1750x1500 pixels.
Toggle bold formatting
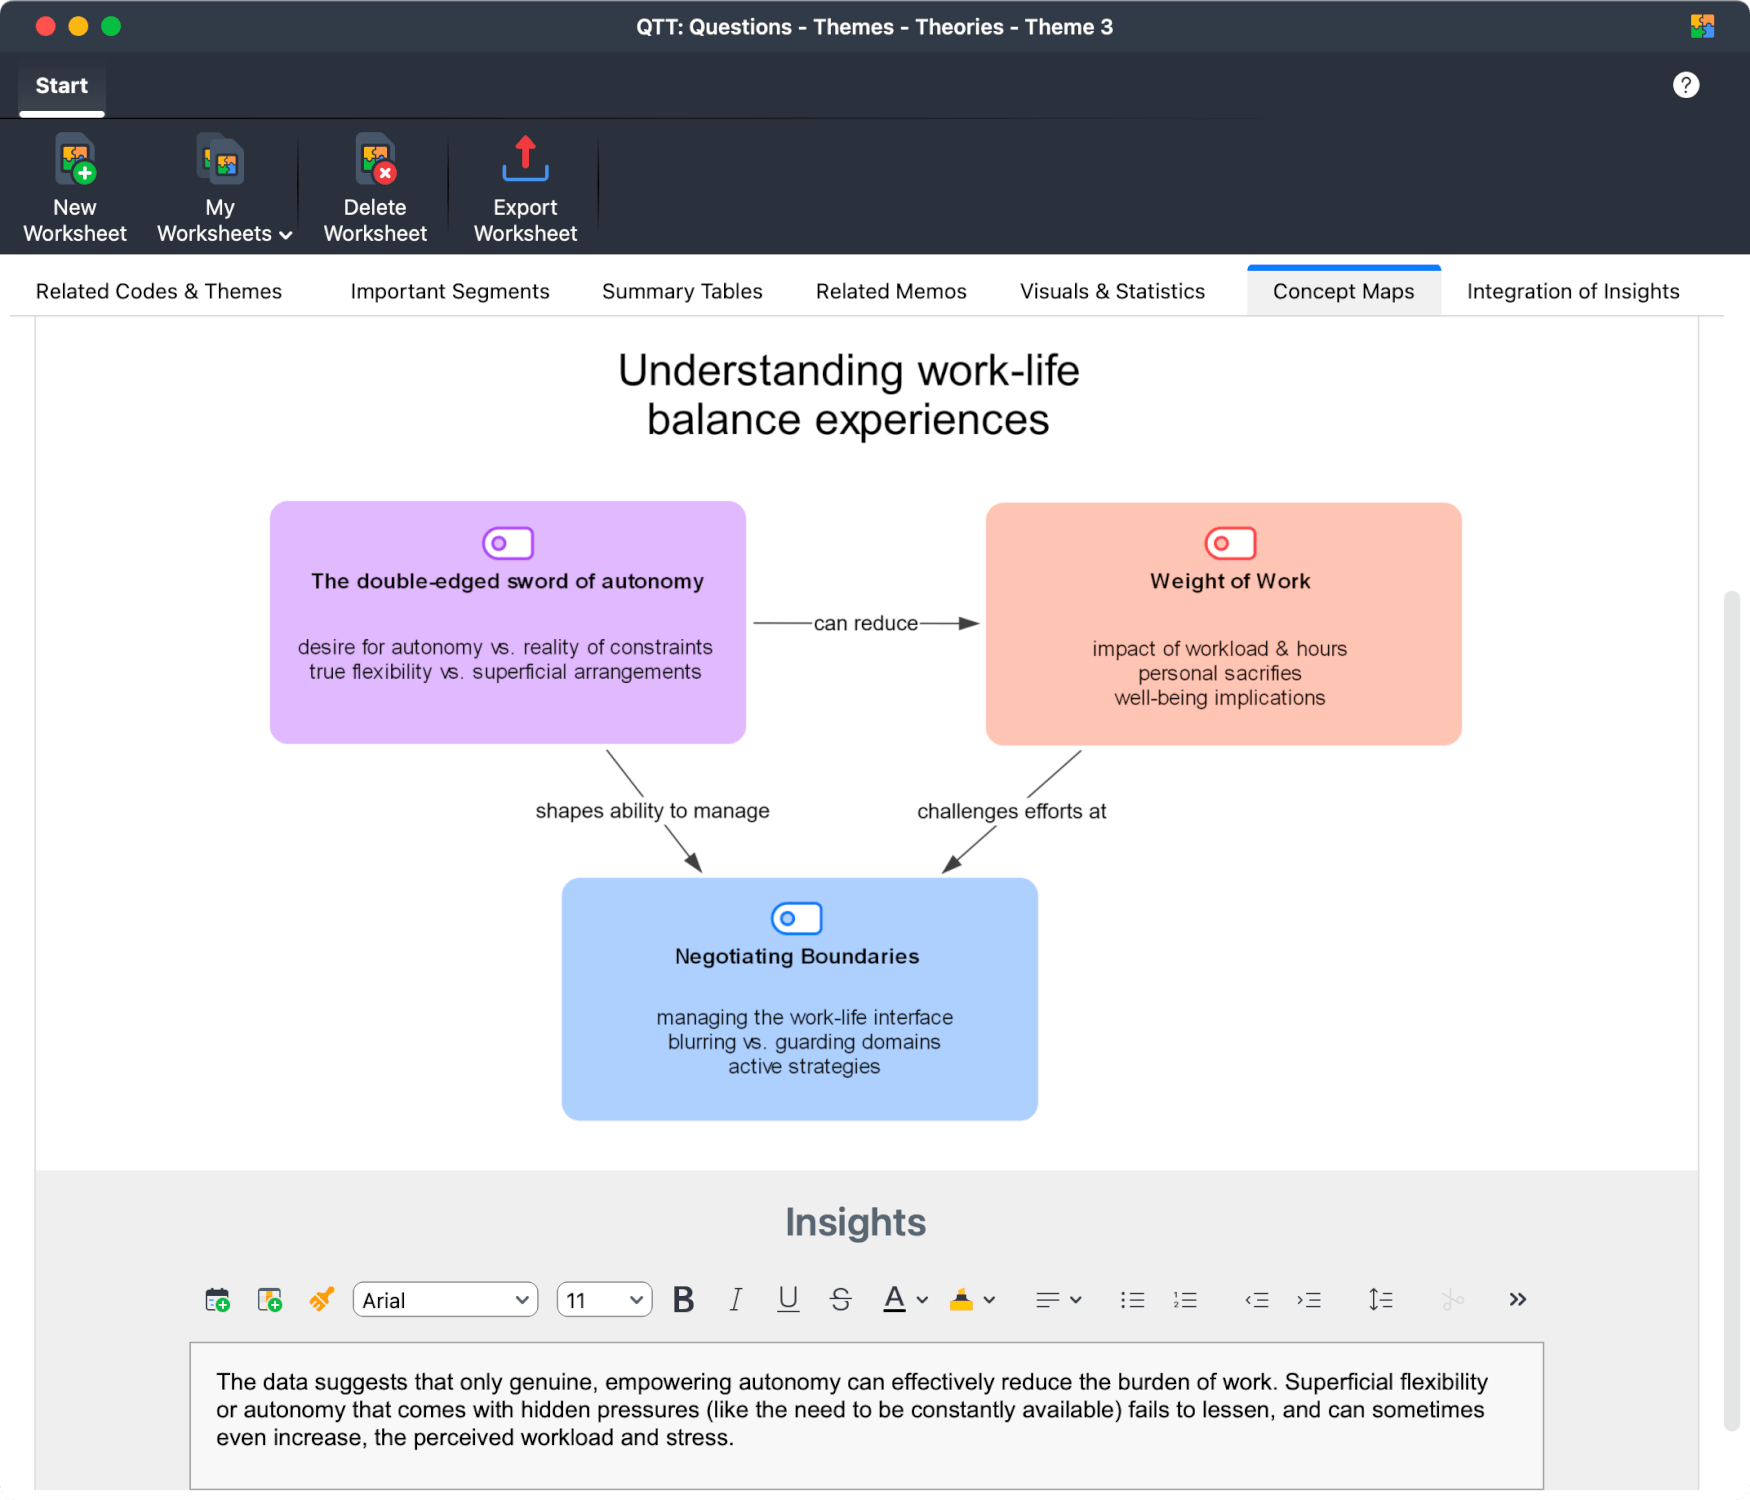(x=683, y=1300)
